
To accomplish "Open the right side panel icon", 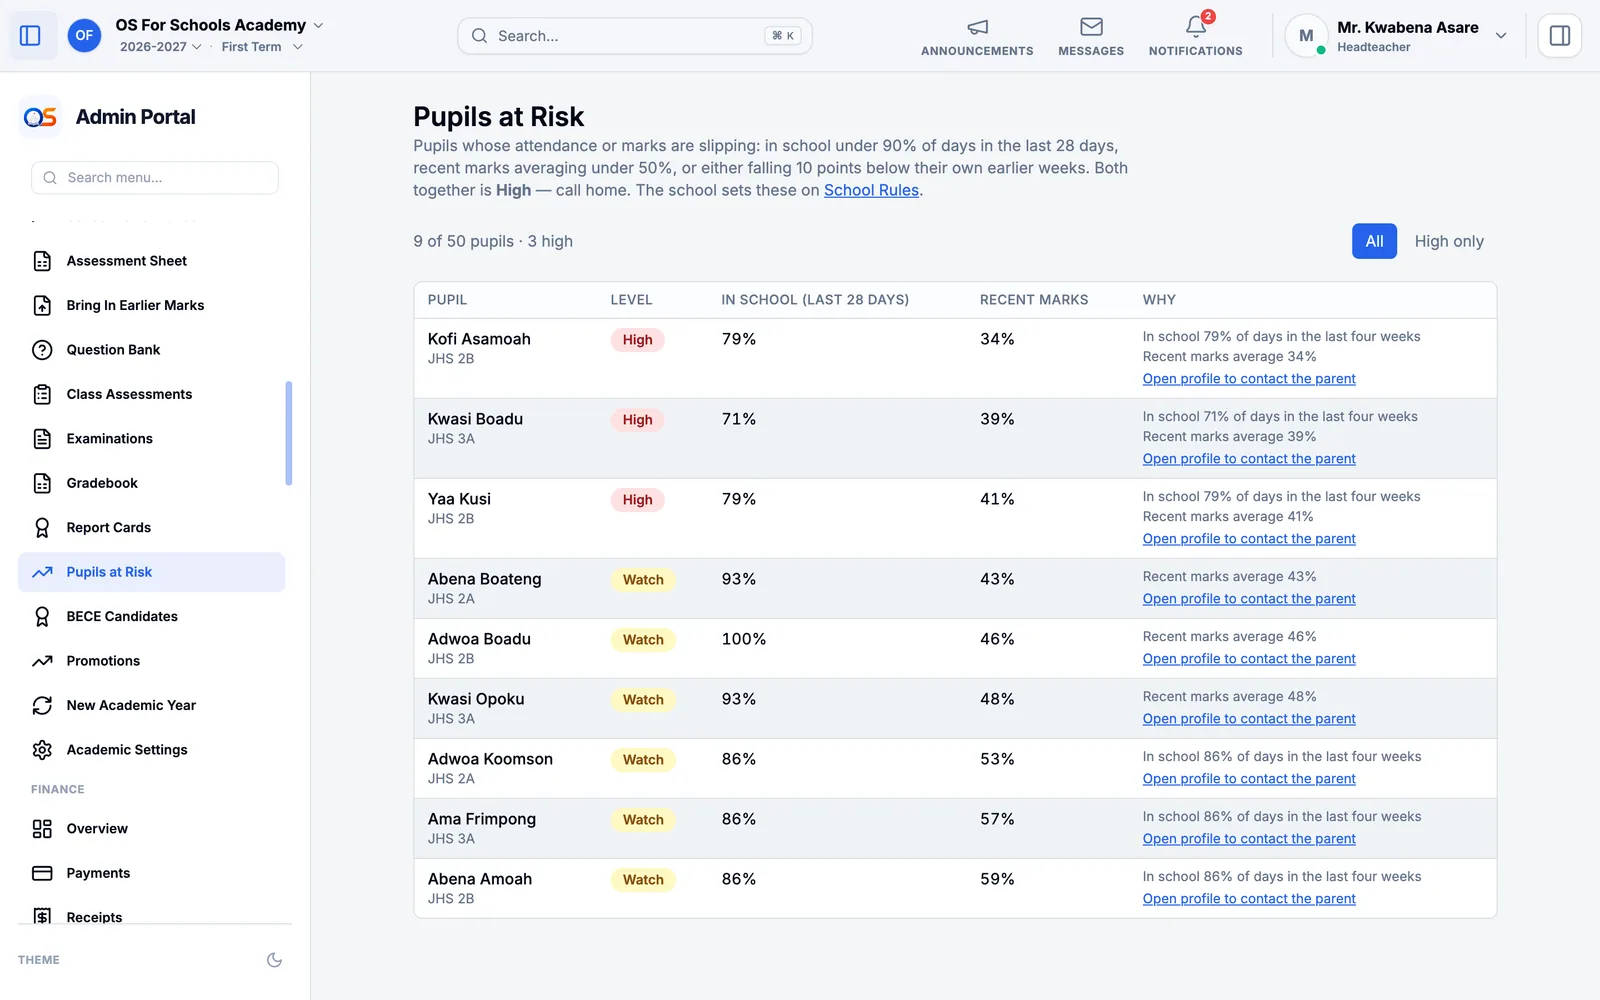I will point(1559,36).
